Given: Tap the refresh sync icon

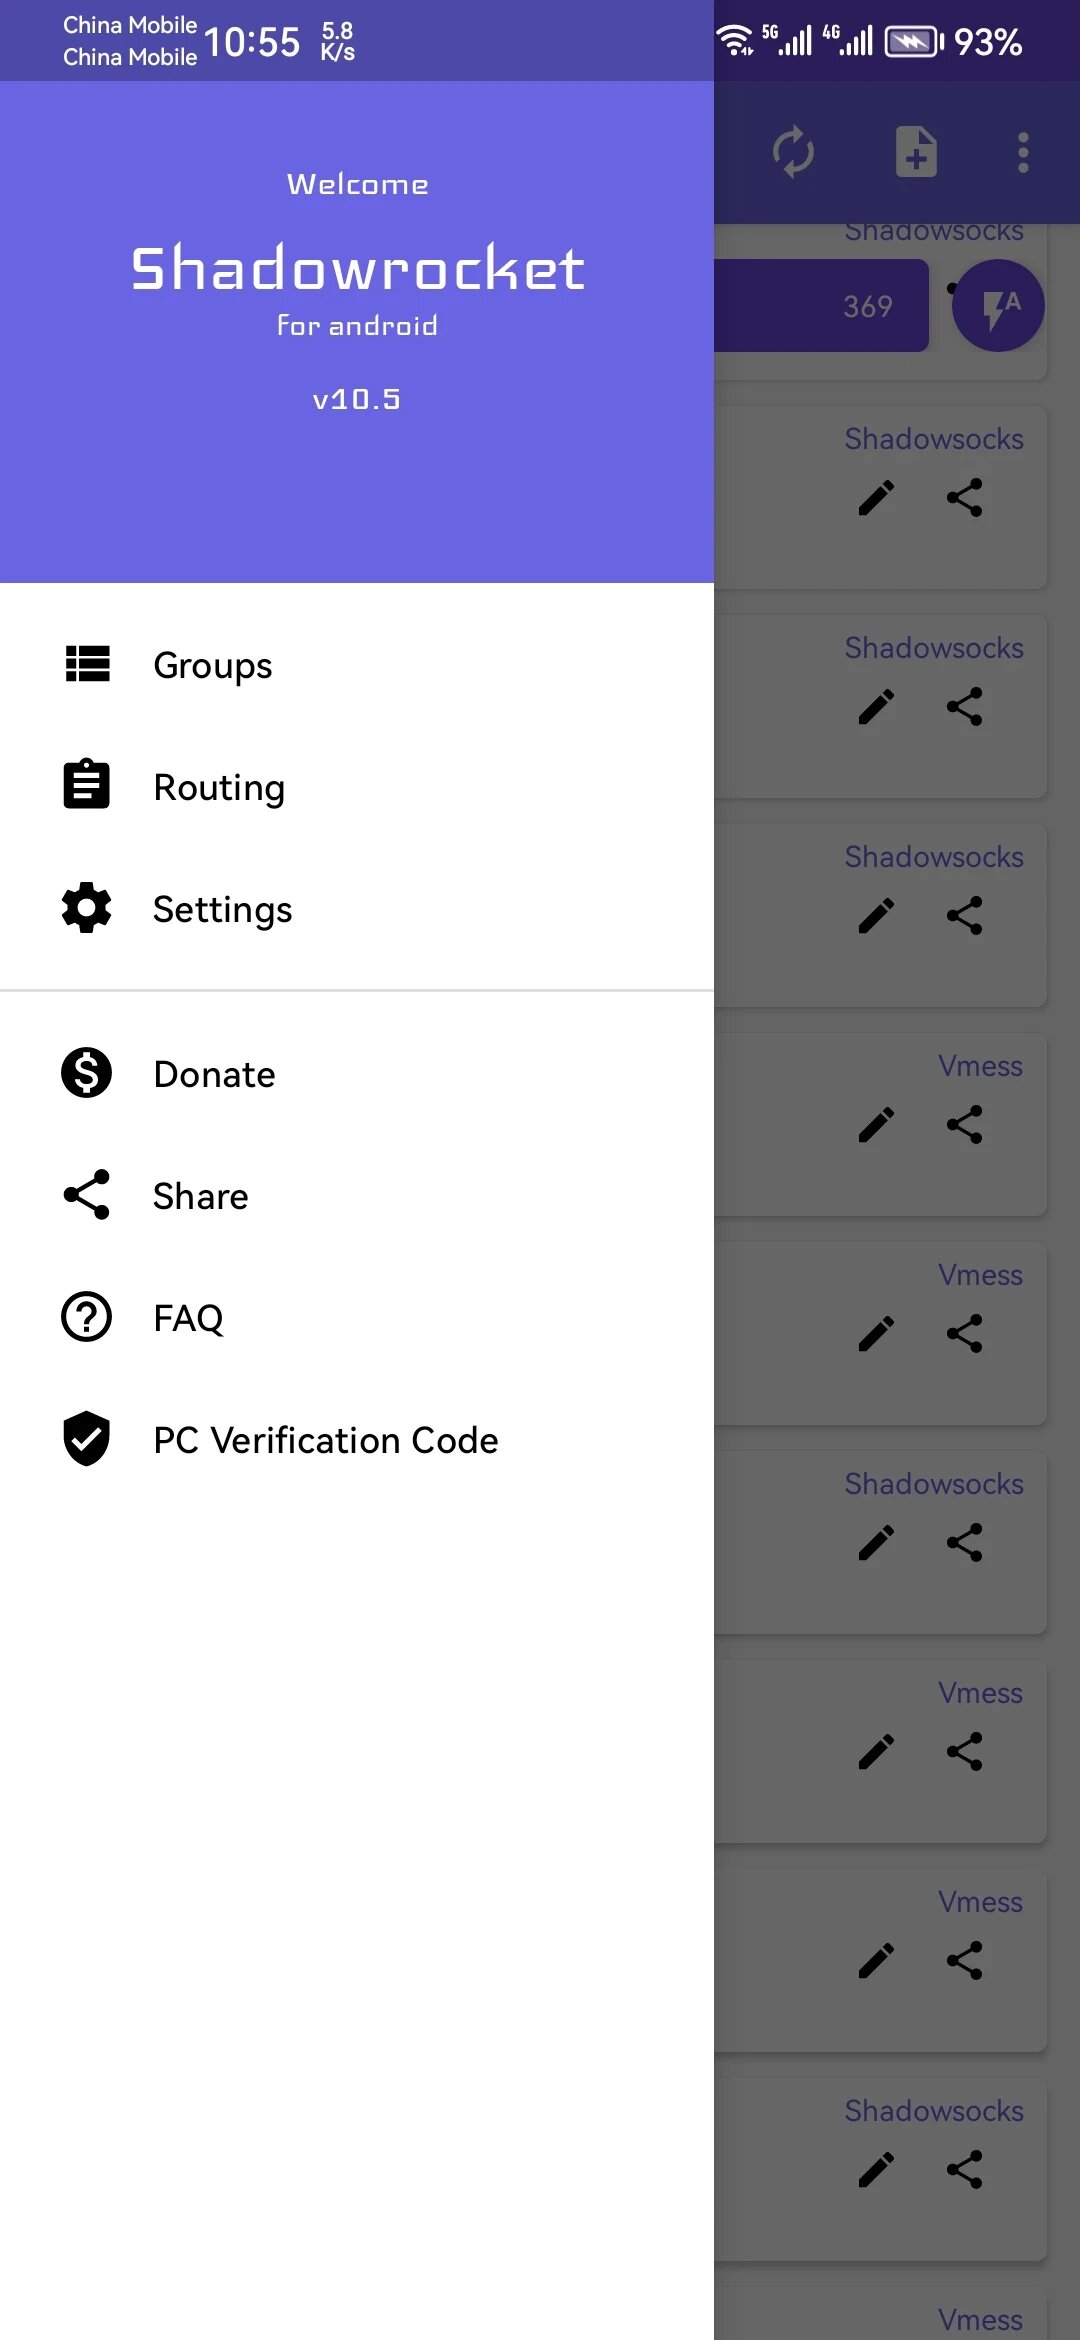Looking at the screenshot, I should pos(793,152).
